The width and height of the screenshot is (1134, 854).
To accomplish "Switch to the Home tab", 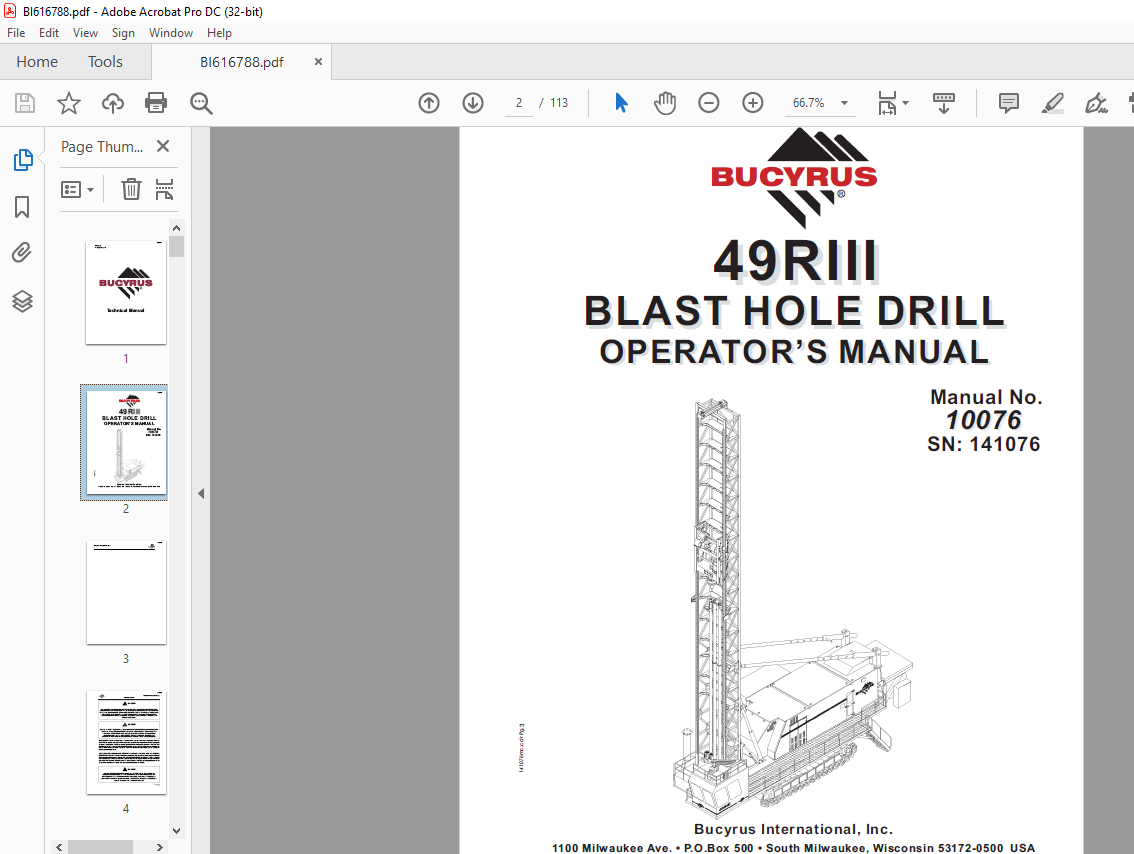I will click(x=37, y=61).
